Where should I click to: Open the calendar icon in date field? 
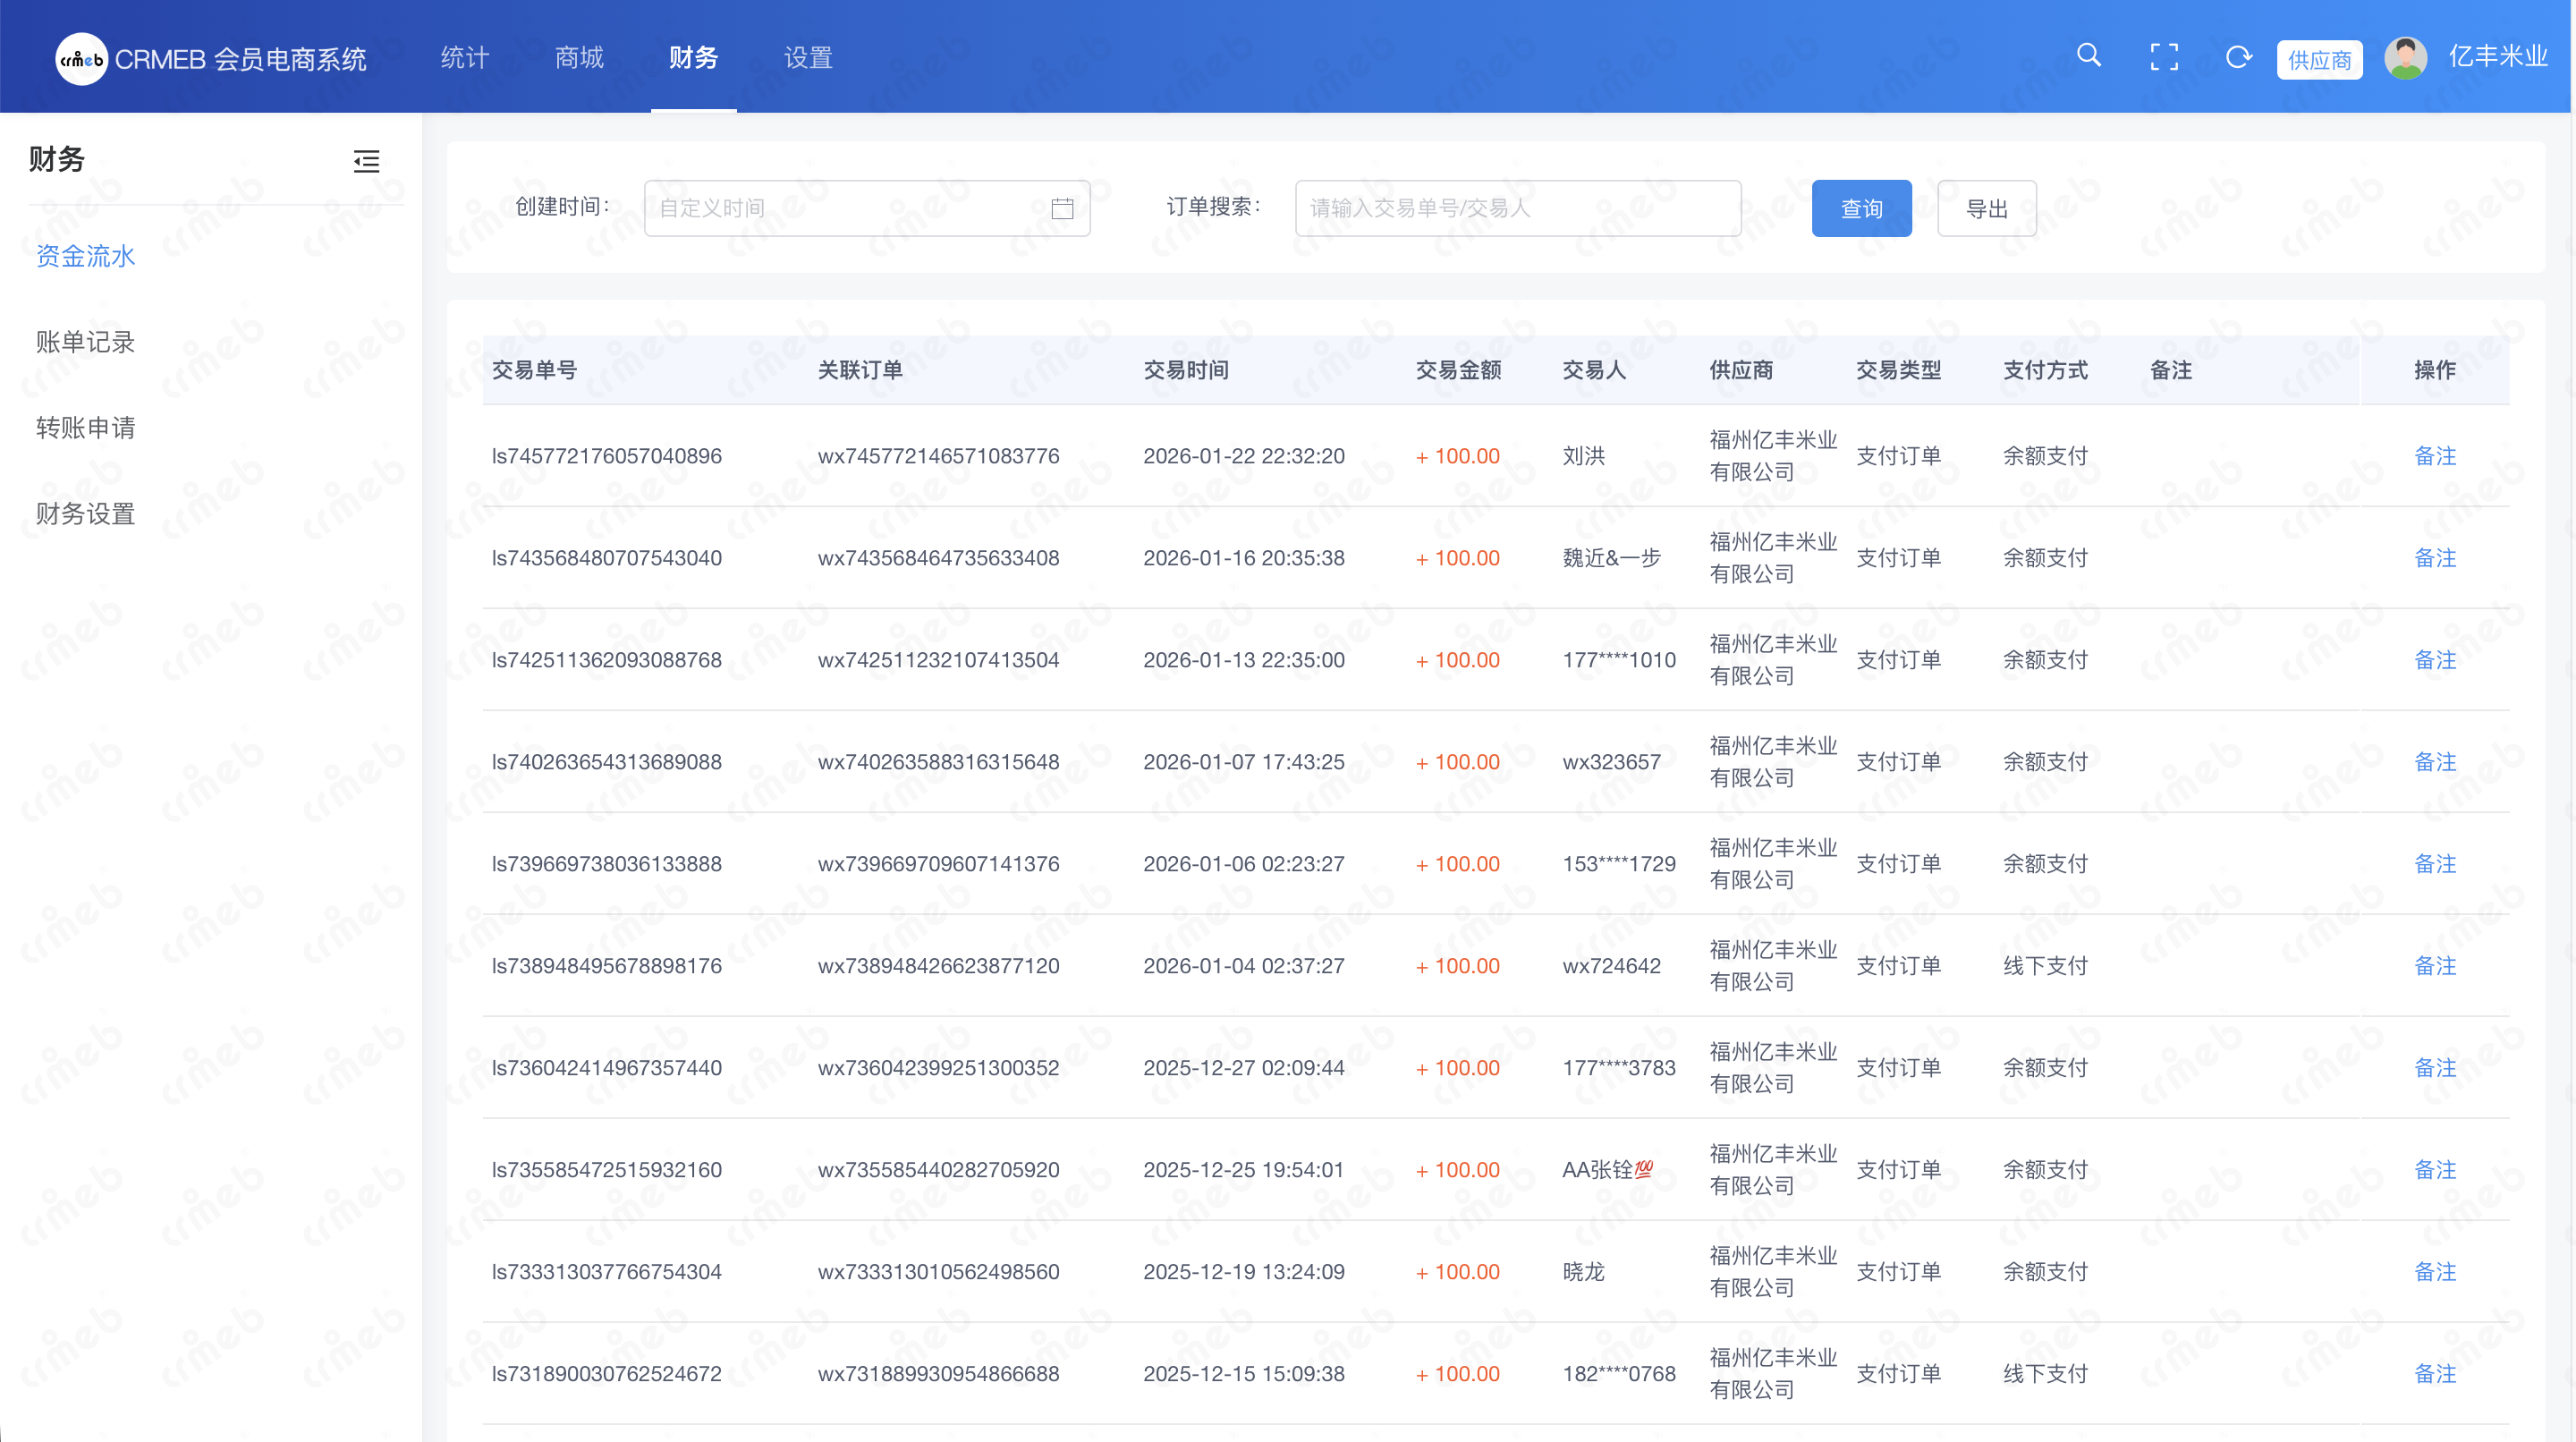(1062, 208)
